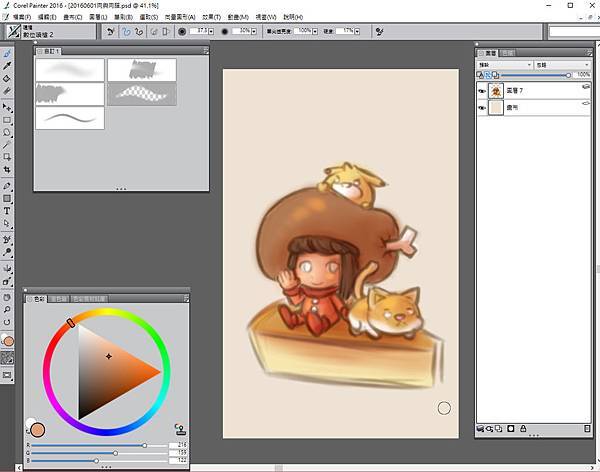Select the Cloner tool
Screen dimensions: 600x472
pos(7,240)
